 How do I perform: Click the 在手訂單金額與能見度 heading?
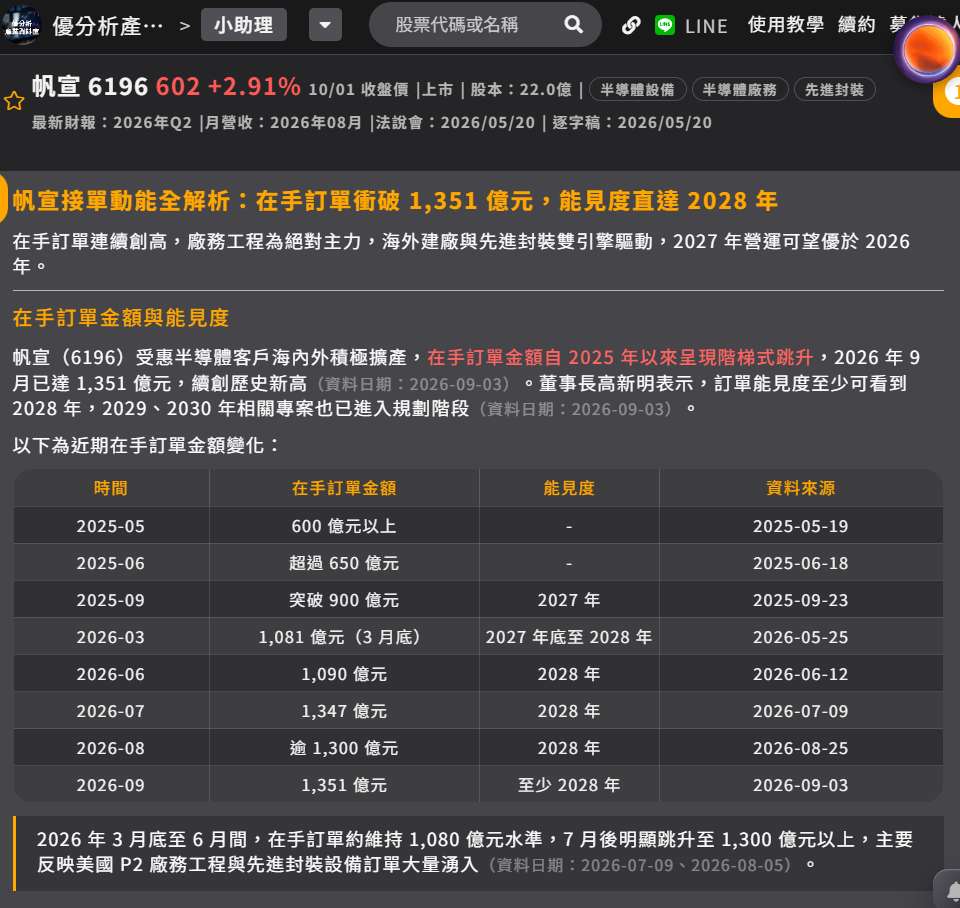[121, 318]
